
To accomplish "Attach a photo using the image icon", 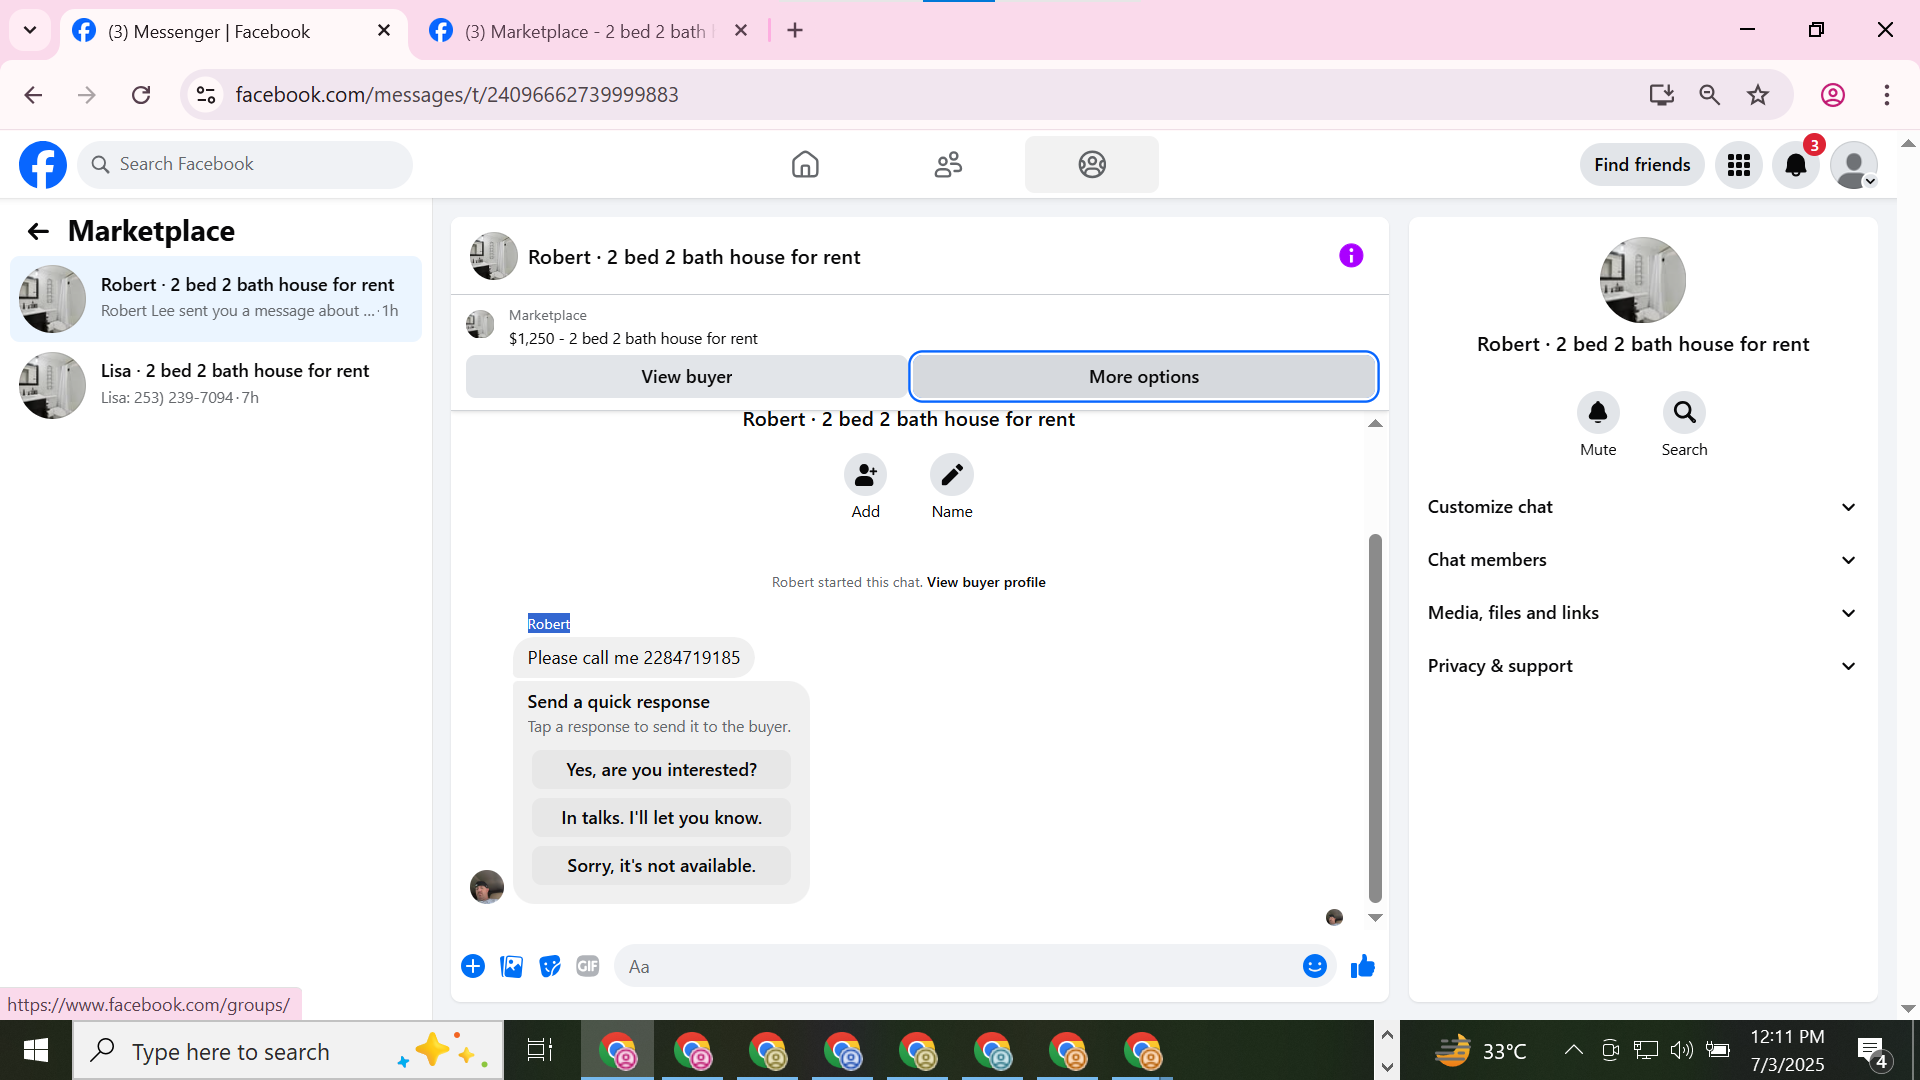I will coord(511,966).
